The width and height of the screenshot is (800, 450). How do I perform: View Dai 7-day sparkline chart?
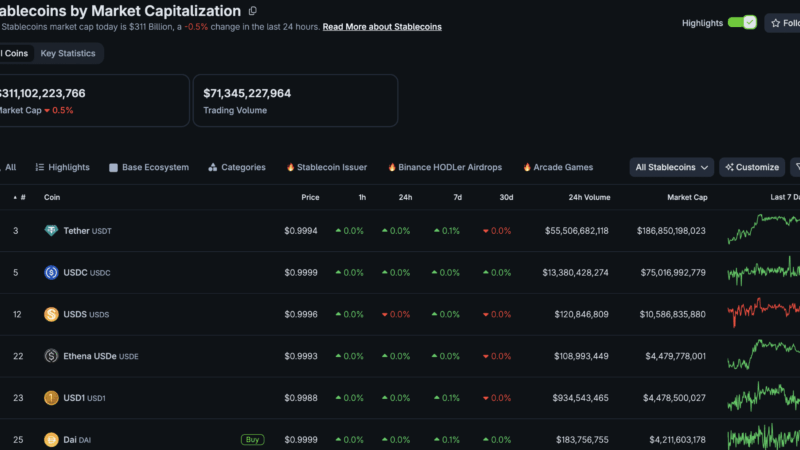pyautogui.click(x=764, y=437)
